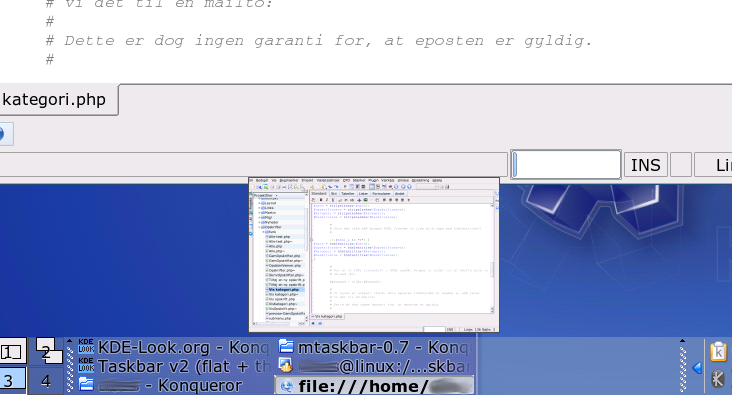Click the blue left-arrow panel button
This screenshot has width=732, height=395.
click(697, 368)
